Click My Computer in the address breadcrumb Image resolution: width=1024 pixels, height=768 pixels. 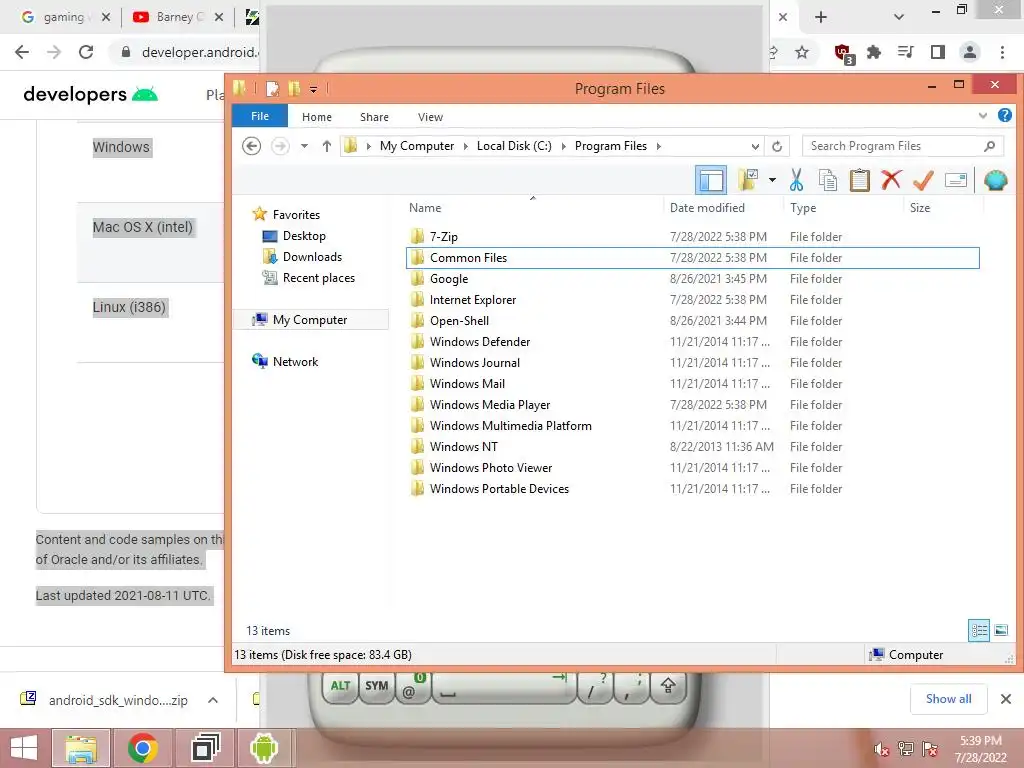pos(417,146)
